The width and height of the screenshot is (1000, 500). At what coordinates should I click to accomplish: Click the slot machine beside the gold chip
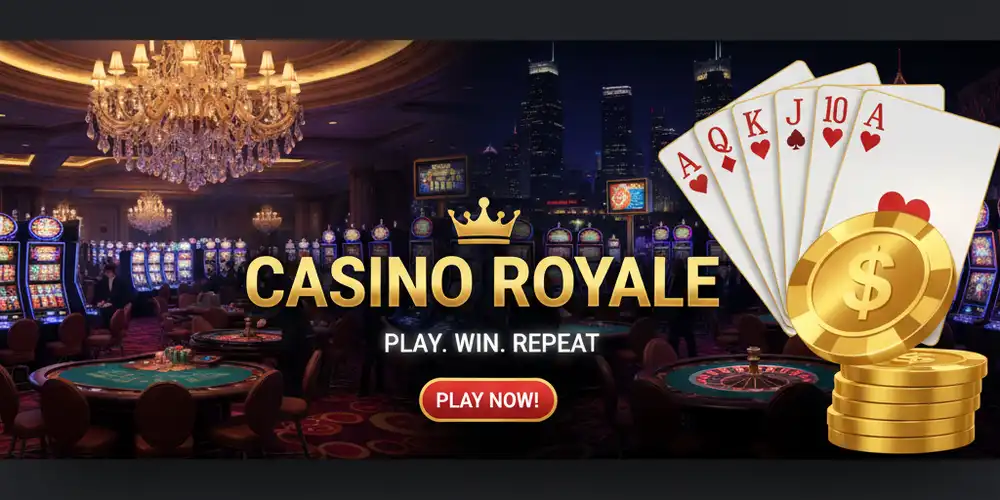[x=979, y=273]
